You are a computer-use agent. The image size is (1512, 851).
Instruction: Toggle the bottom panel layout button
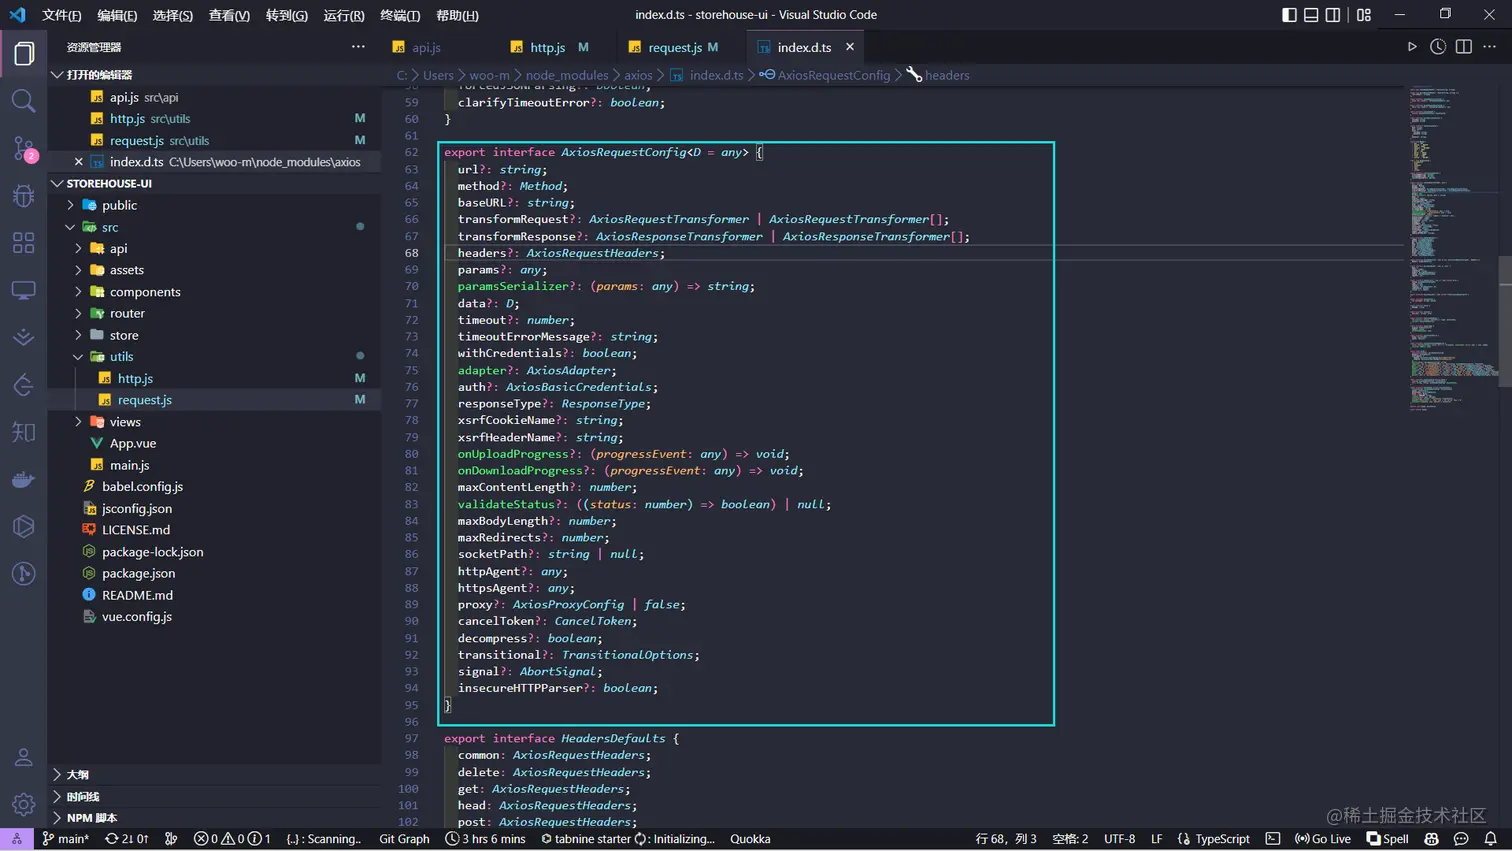tap(1311, 15)
